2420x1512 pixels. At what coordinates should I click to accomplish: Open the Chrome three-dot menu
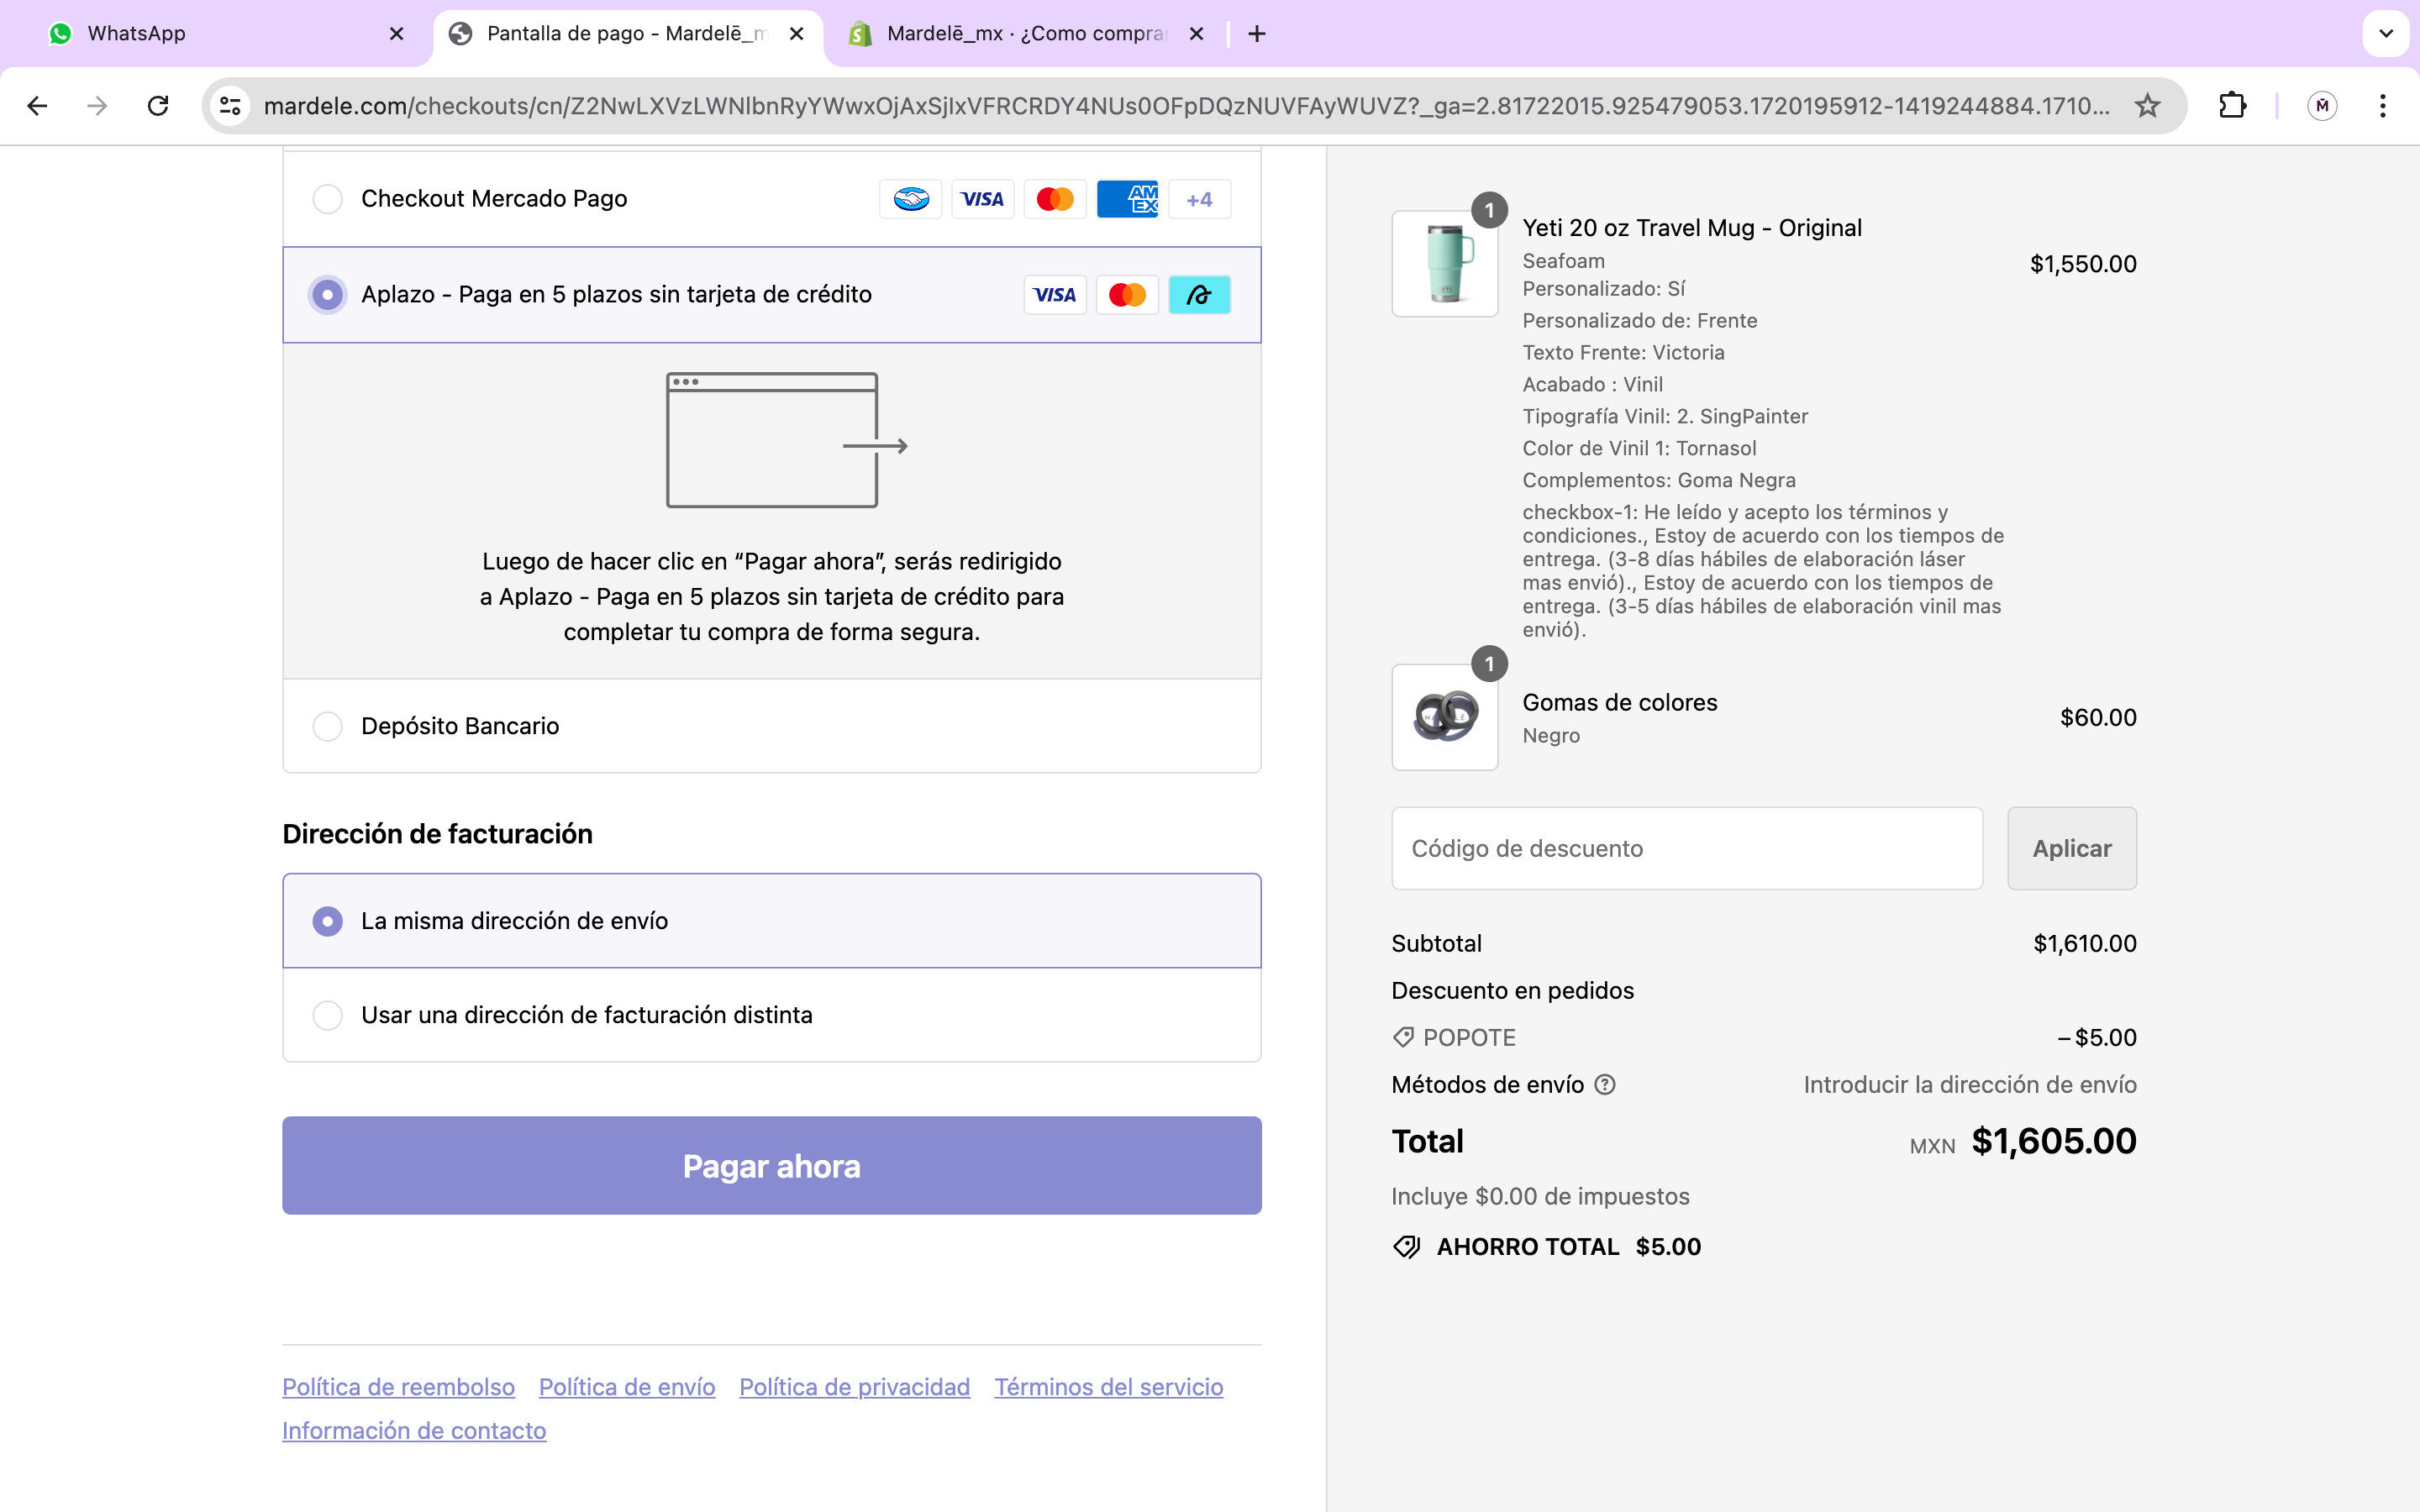[2383, 106]
